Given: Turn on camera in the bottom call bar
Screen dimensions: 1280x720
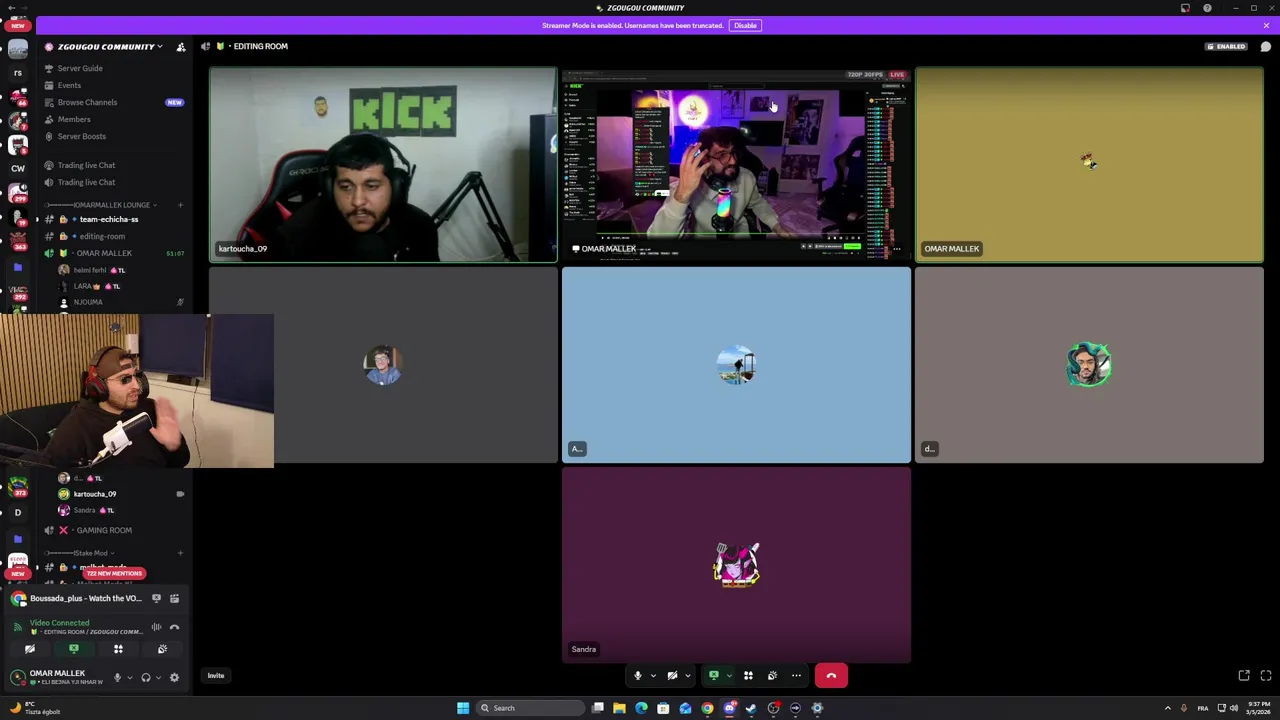Looking at the screenshot, I should pos(672,676).
